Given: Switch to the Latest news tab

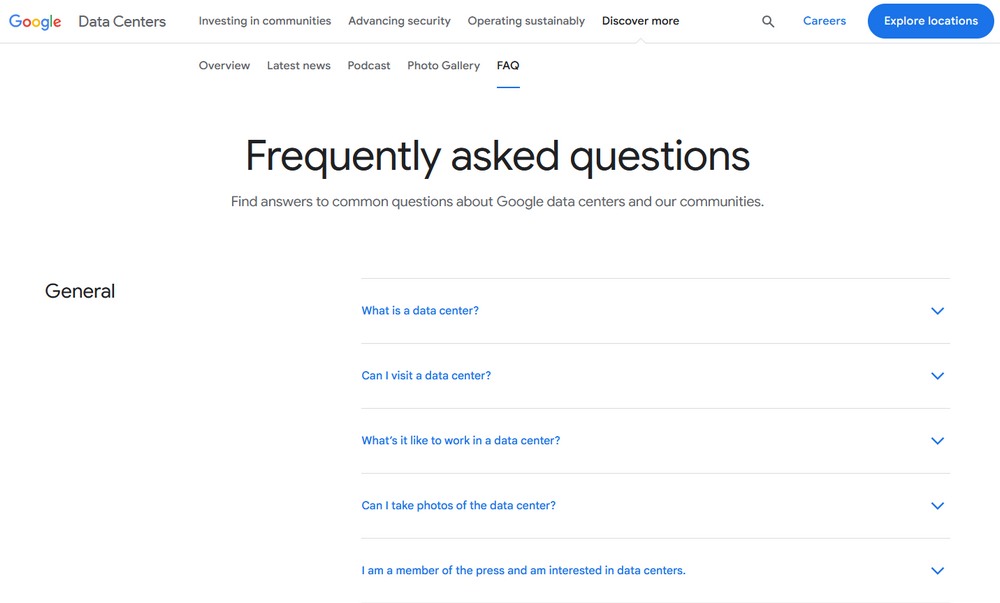Looking at the screenshot, I should point(298,66).
